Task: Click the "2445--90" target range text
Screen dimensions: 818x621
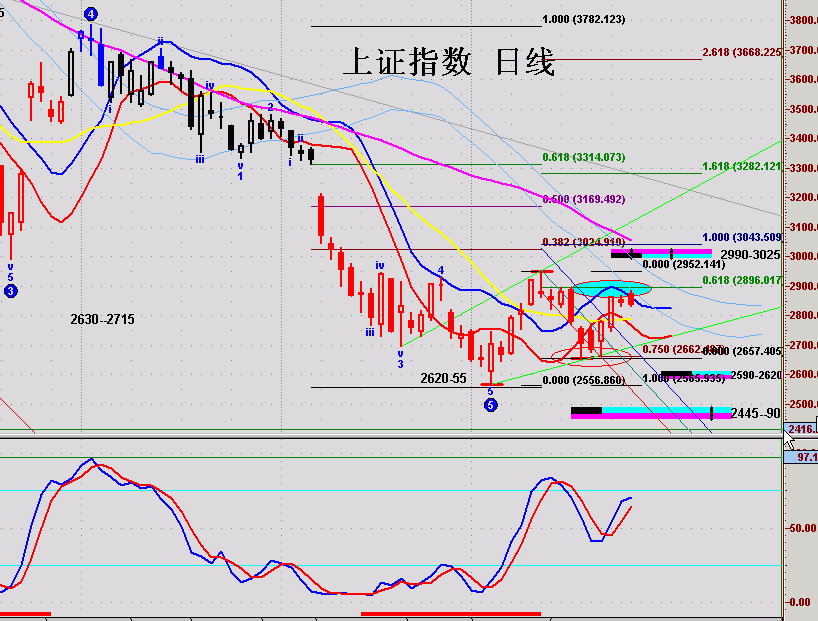Action: (756, 413)
